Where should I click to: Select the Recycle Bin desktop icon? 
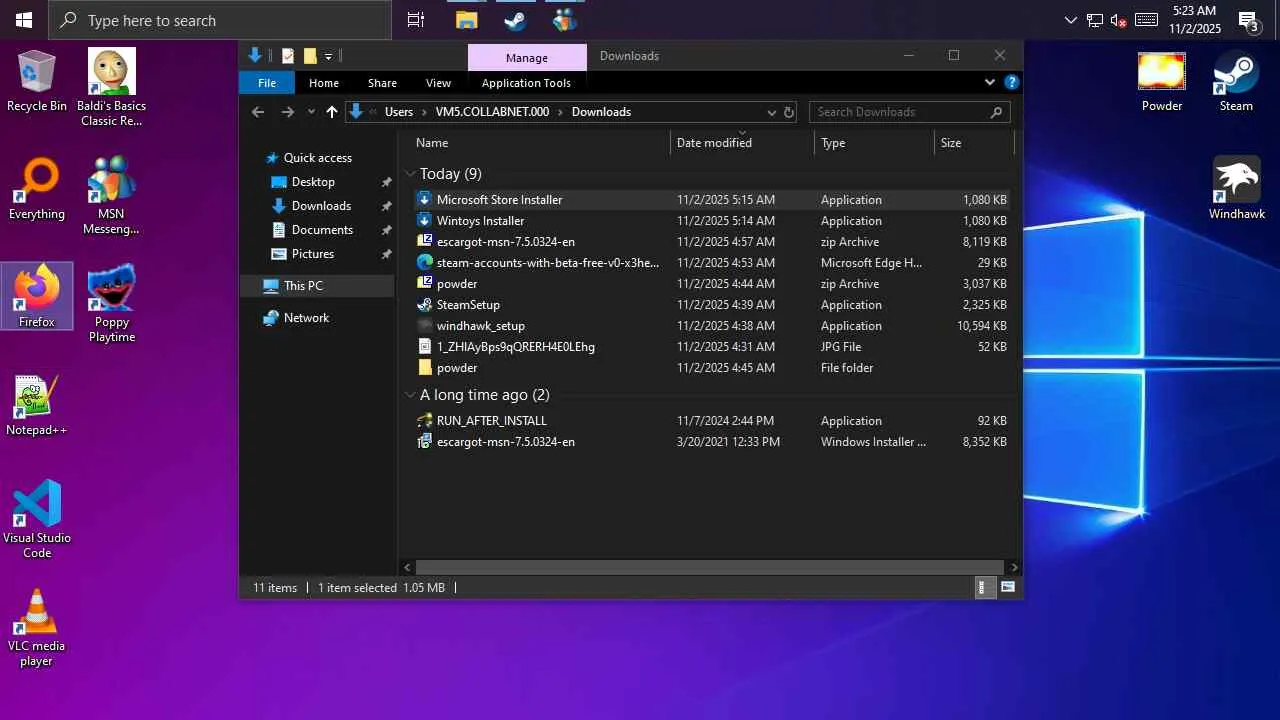[37, 80]
